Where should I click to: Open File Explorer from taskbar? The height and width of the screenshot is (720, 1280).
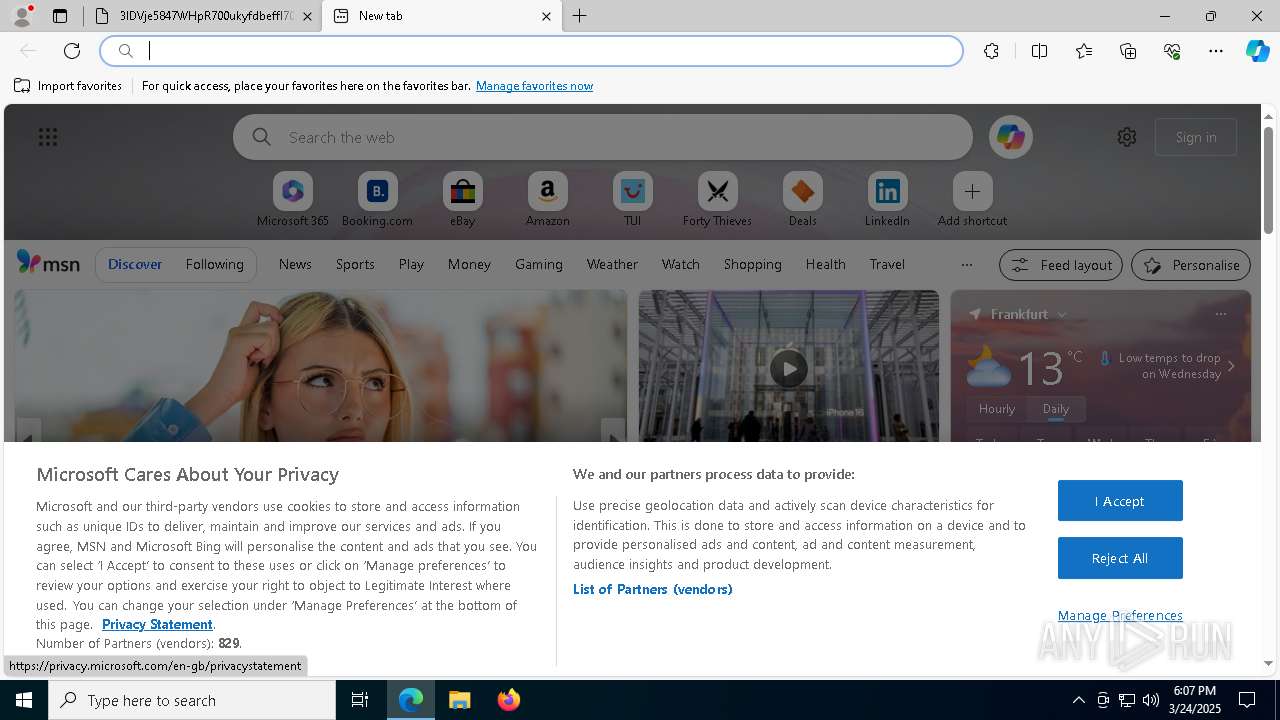(459, 700)
